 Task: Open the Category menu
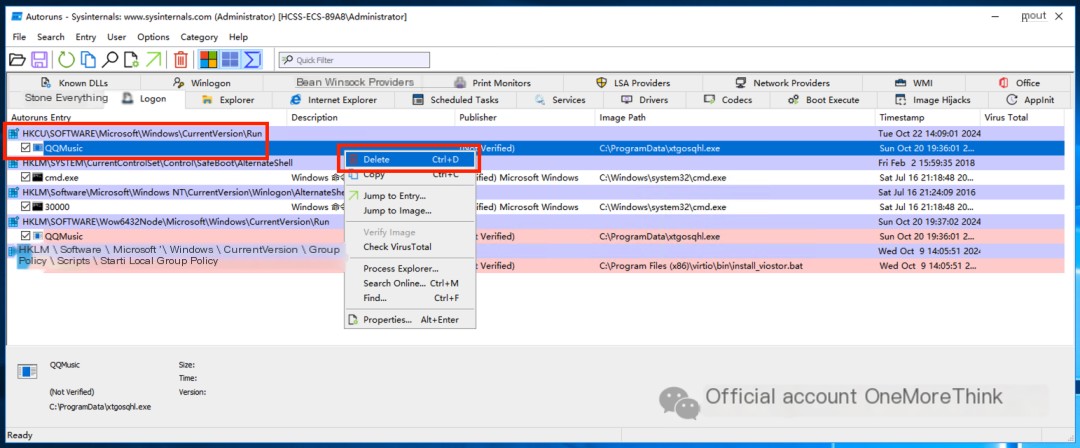[199, 37]
